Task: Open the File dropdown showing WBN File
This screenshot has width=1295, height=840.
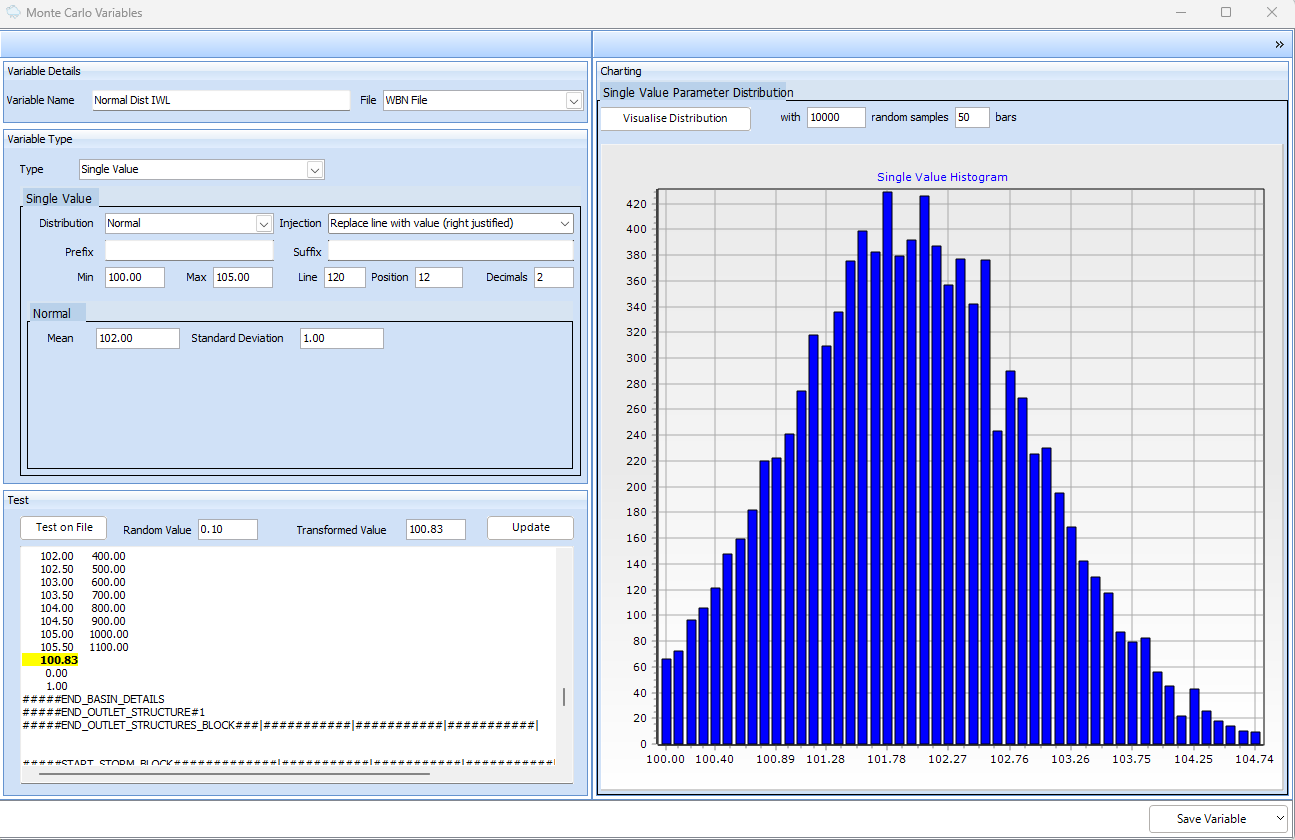Action: tap(572, 100)
